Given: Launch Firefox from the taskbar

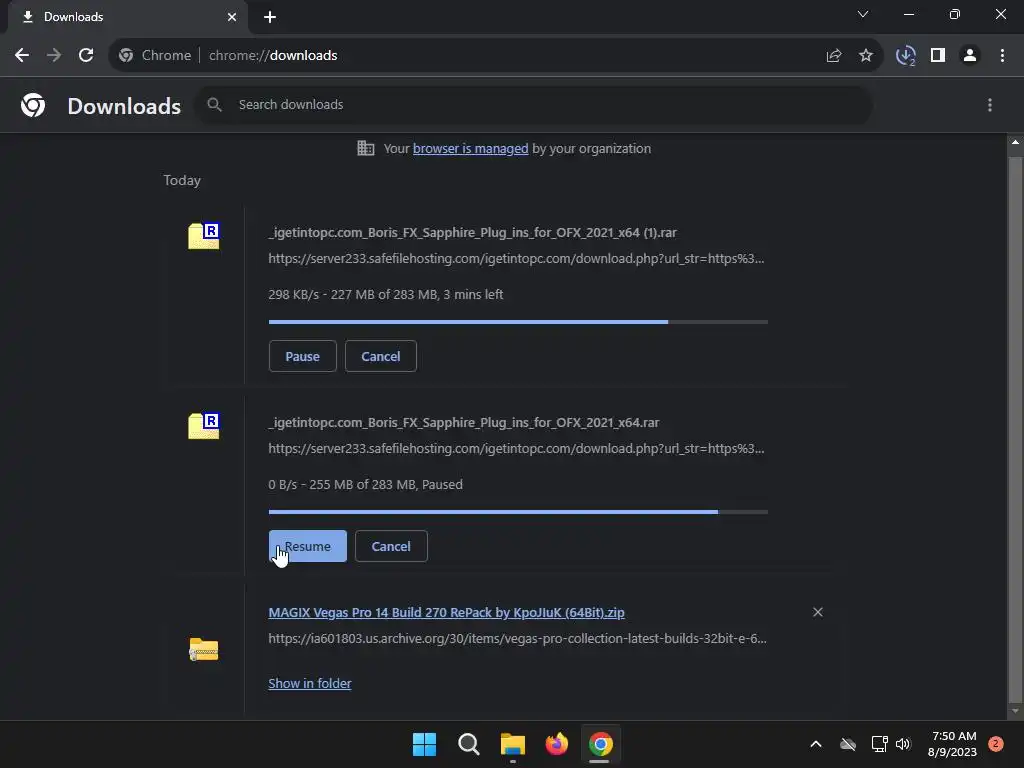Looking at the screenshot, I should click(x=556, y=744).
